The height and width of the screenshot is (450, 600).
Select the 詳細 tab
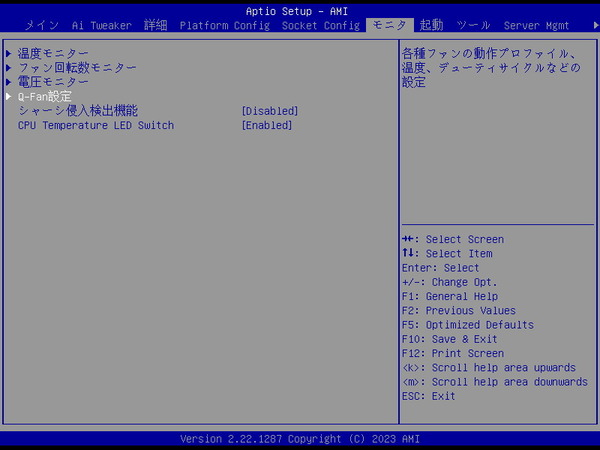(155, 24)
